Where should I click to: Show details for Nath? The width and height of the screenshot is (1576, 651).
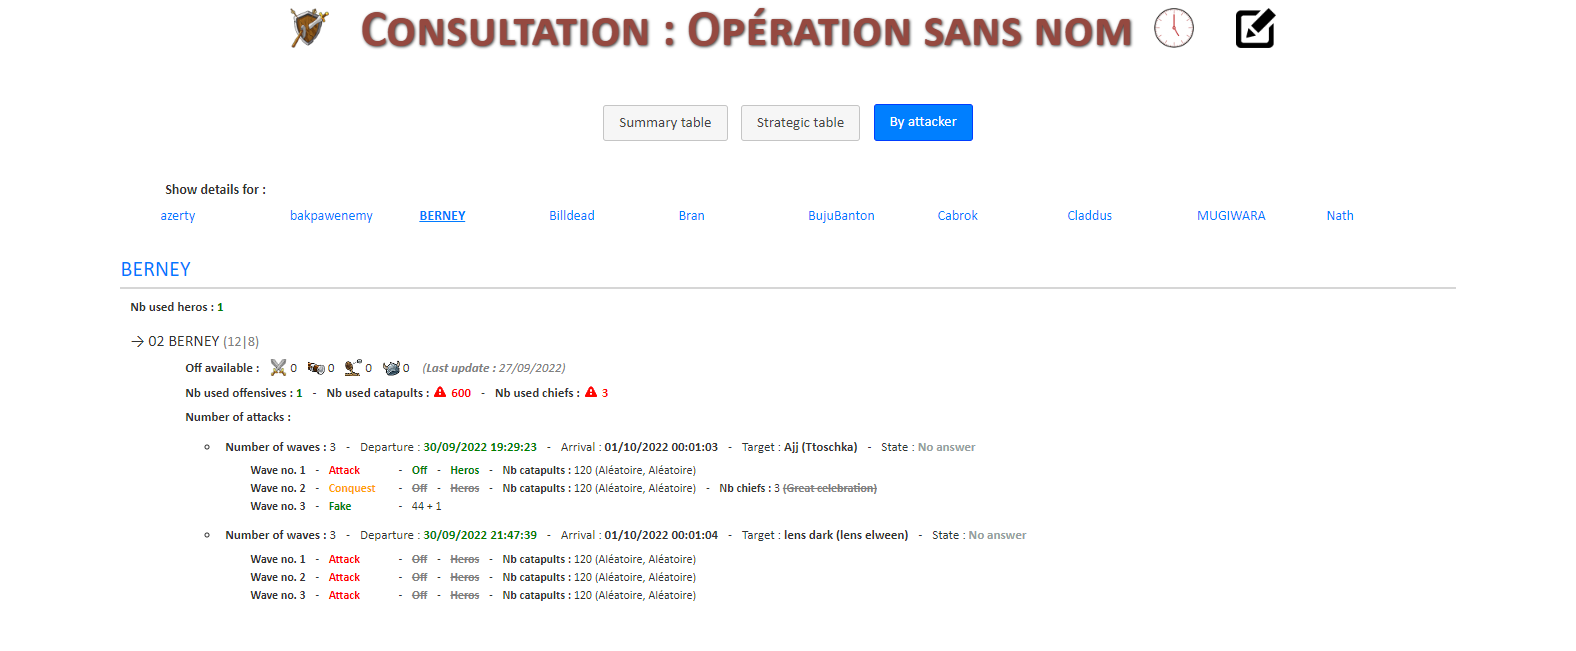pyautogui.click(x=1340, y=215)
